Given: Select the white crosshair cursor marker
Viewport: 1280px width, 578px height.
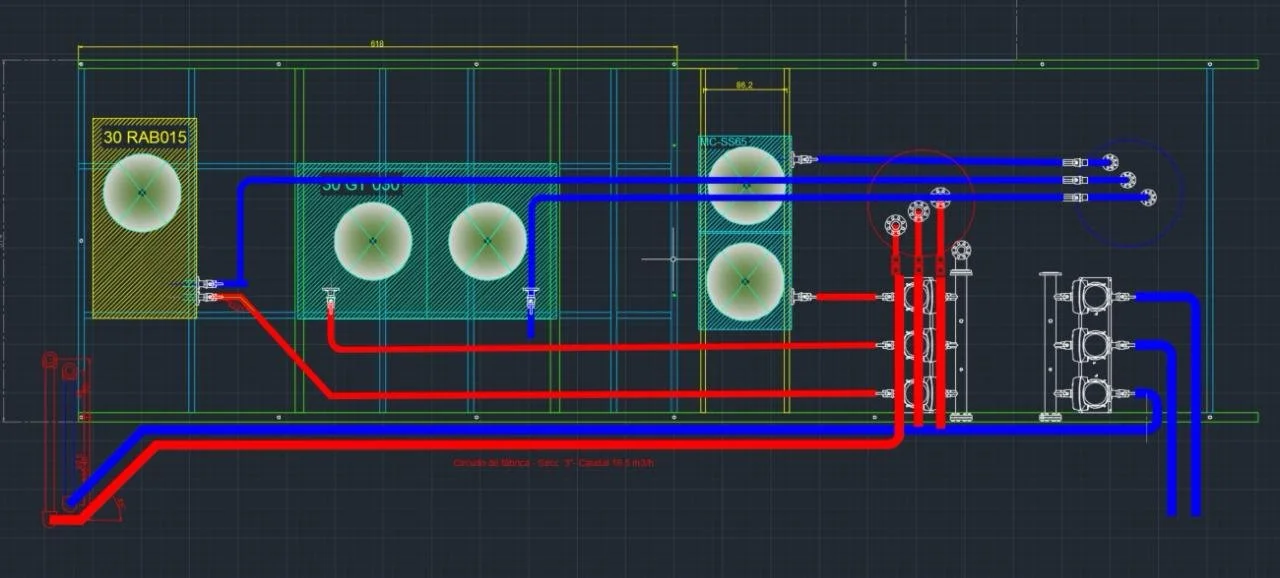Looking at the screenshot, I should click(x=673, y=259).
